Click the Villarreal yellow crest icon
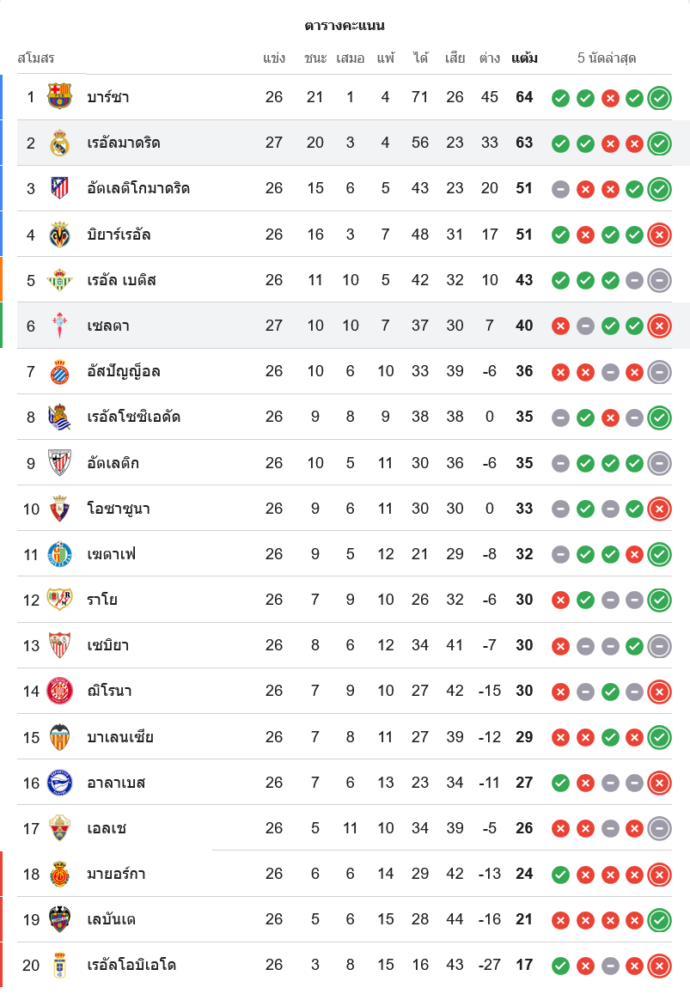Image resolution: width=690 pixels, height=1000 pixels. click(60, 235)
